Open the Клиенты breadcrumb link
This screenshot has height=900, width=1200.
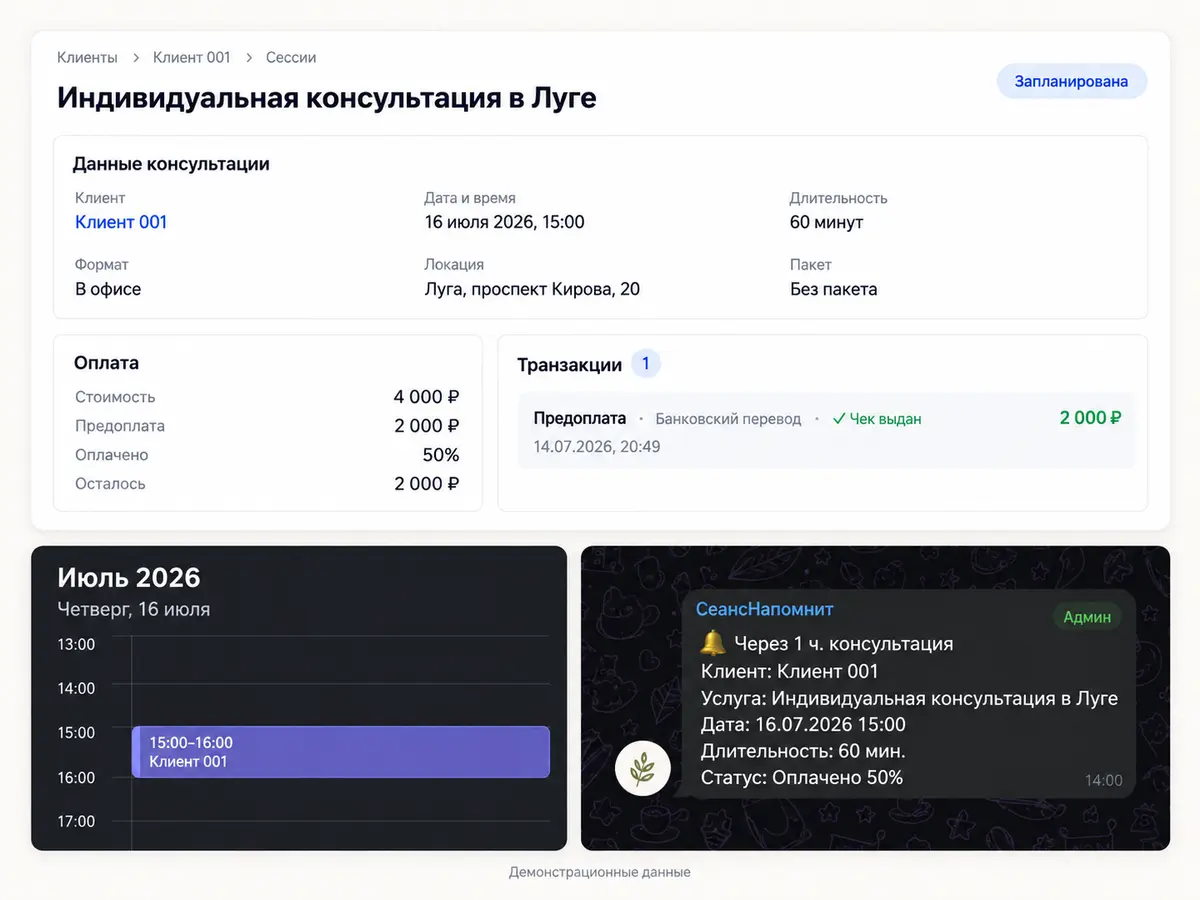(87, 57)
